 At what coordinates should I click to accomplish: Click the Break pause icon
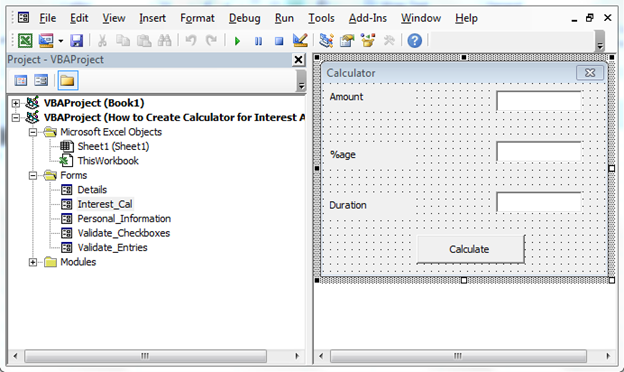click(258, 41)
